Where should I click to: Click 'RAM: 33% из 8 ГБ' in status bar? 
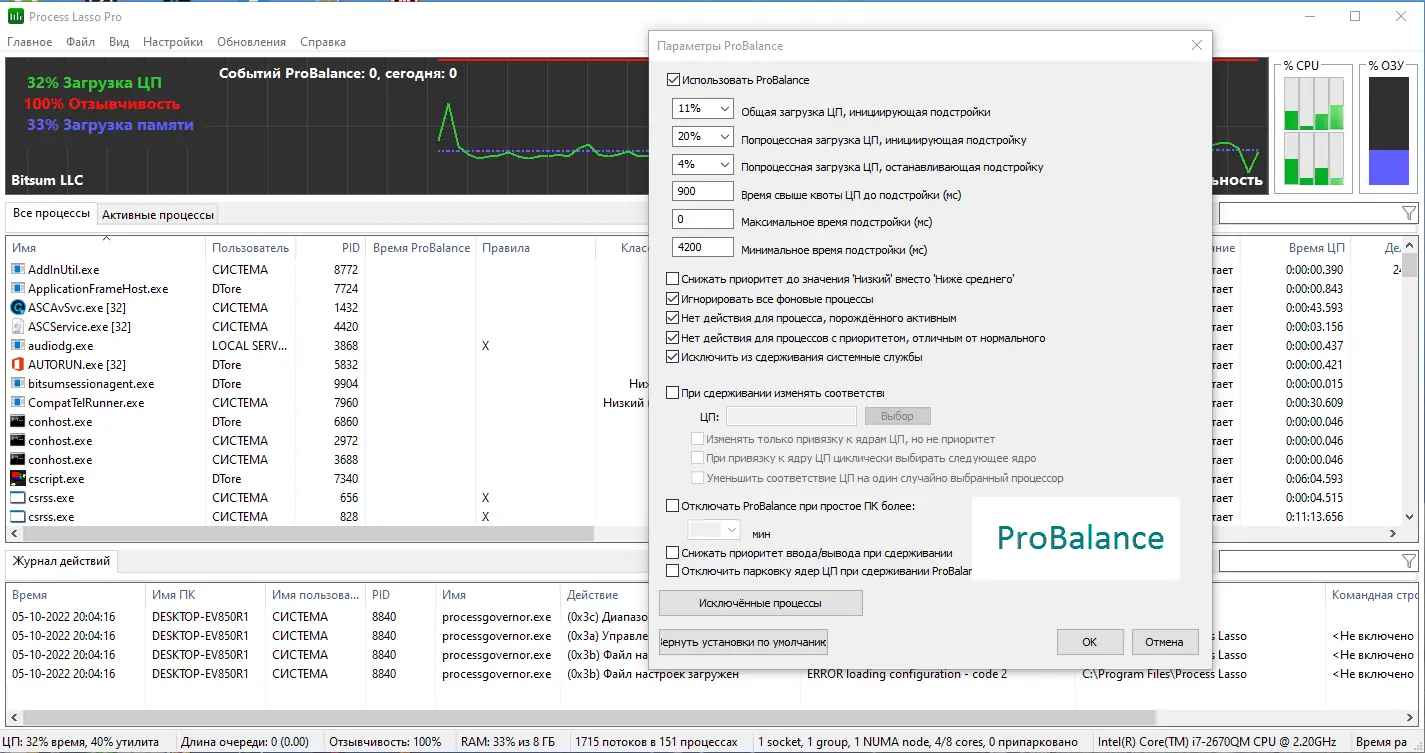[509, 742]
